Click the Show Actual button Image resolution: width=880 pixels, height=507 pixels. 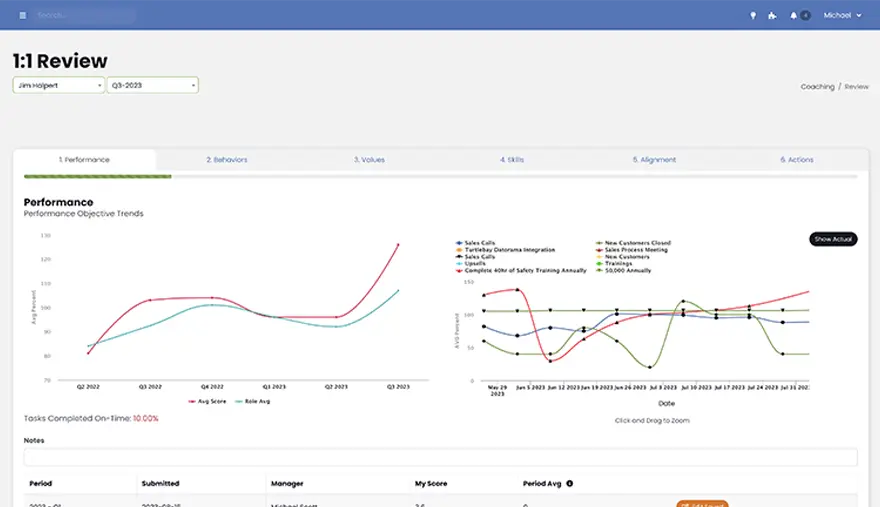click(832, 239)
